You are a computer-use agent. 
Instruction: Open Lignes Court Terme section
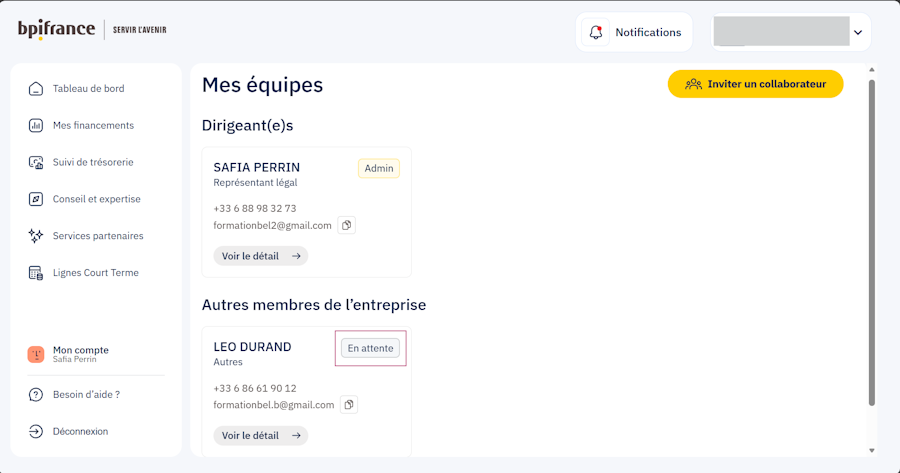click(95, 273)
